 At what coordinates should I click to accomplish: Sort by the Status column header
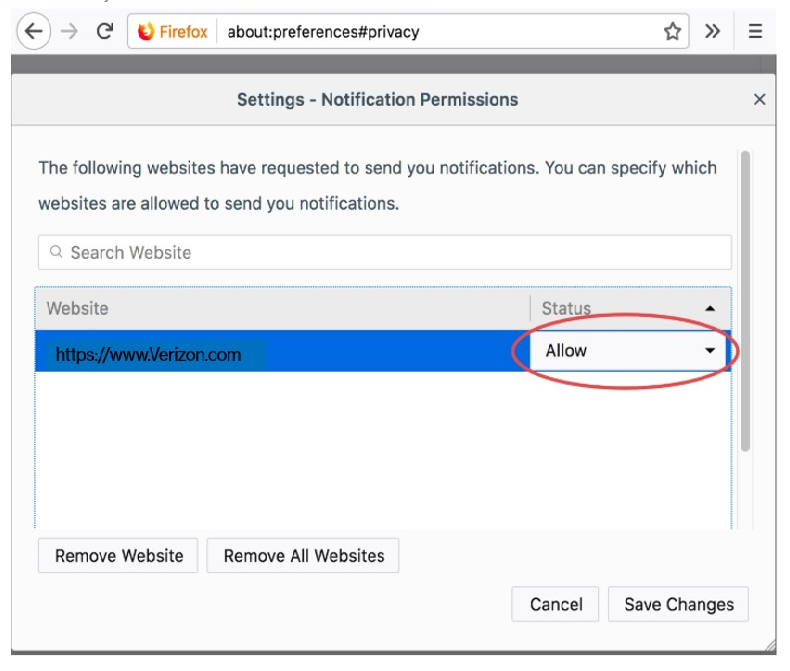pyautogui.click(x=630, y=308)
